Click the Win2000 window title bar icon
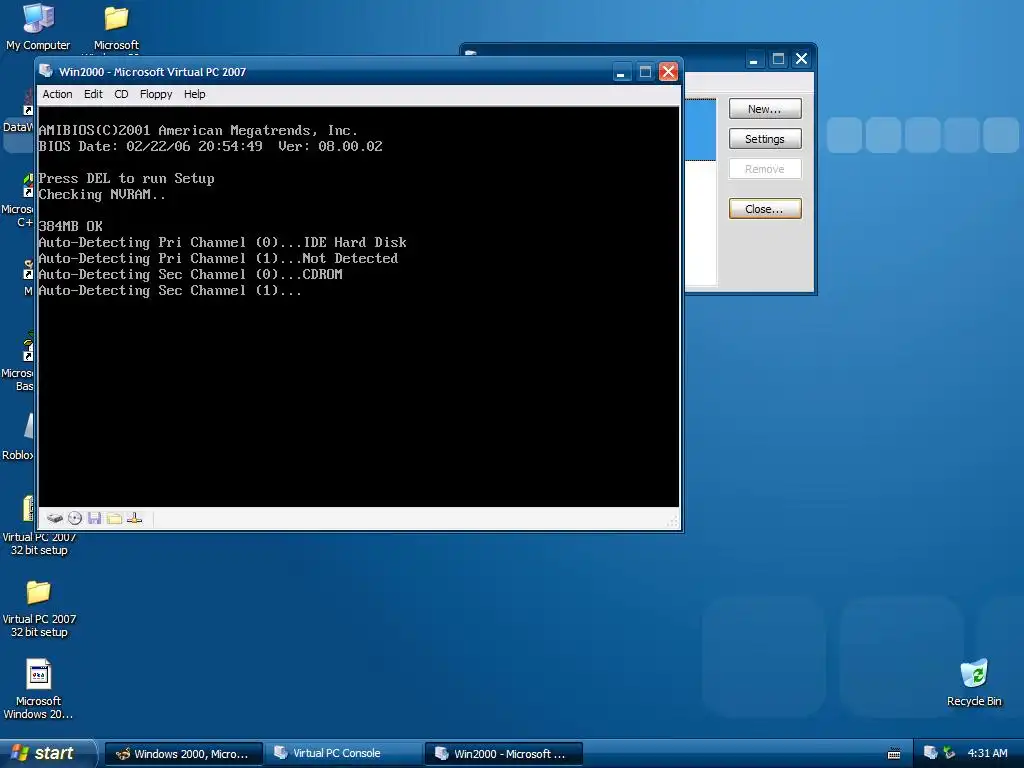The width and height of the screenshot is (1024, 768). coord(46,71)
